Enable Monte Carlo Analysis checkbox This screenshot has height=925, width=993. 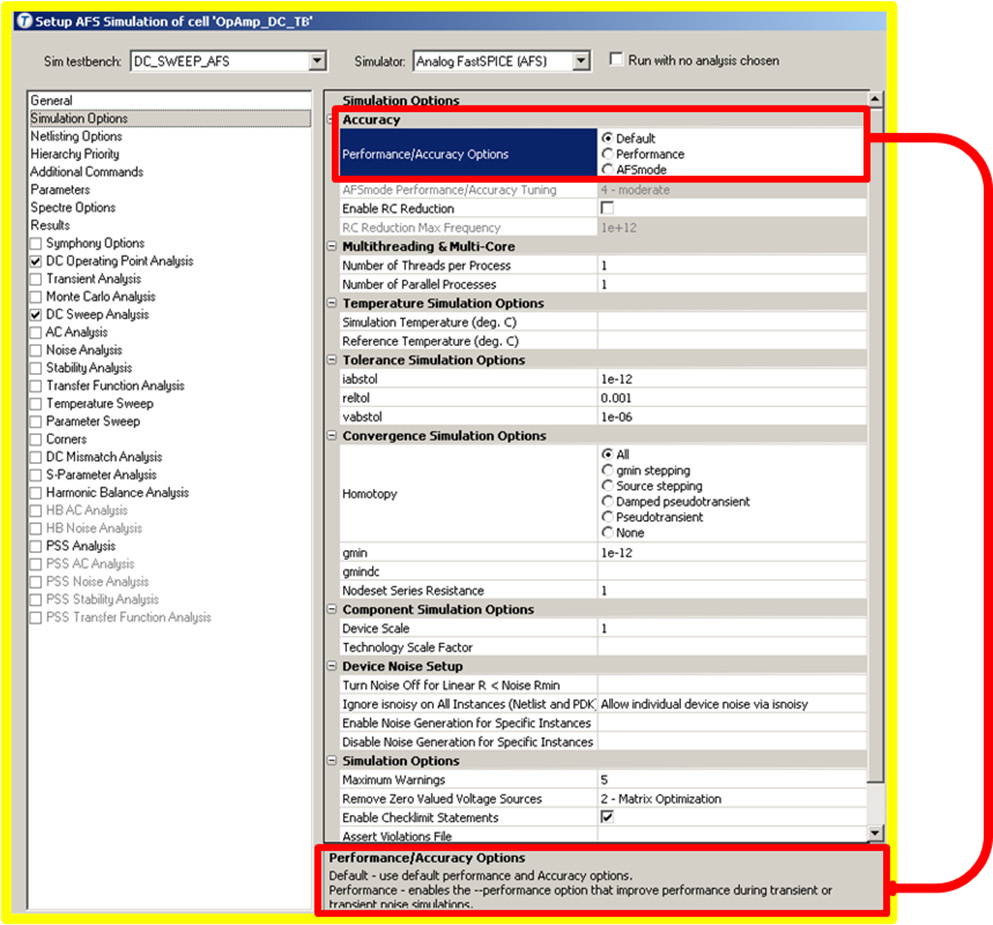(36, 296)
